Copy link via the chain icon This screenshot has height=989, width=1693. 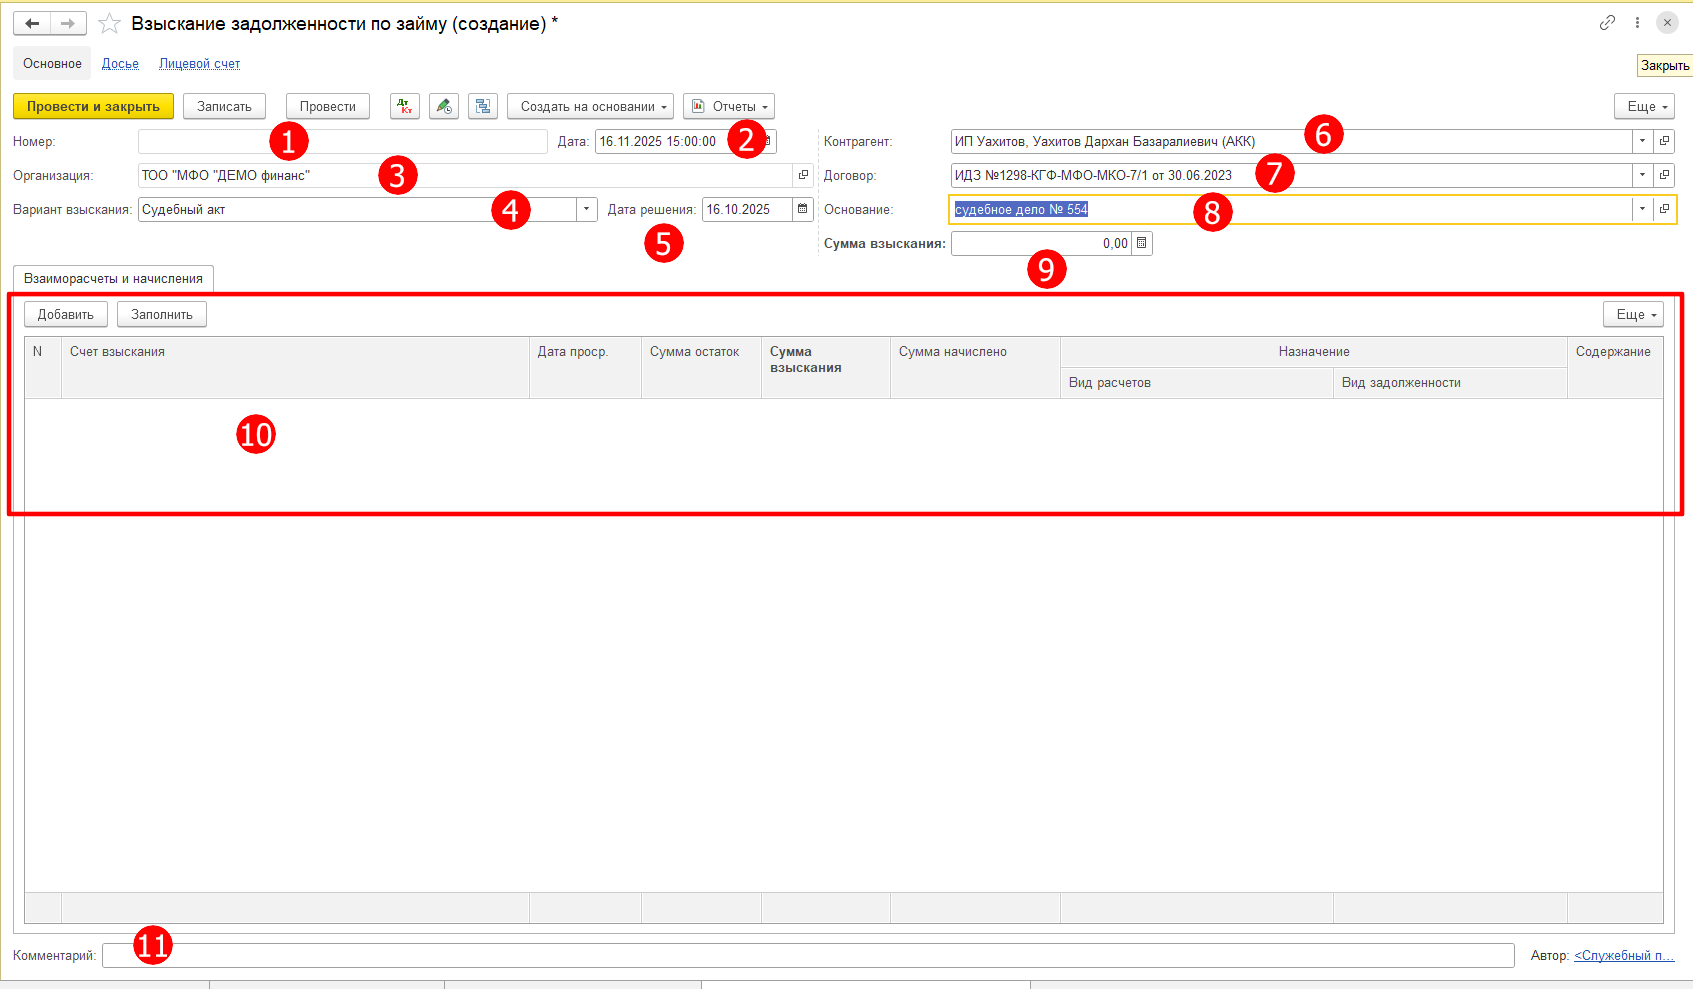[x=1607, y=22]
